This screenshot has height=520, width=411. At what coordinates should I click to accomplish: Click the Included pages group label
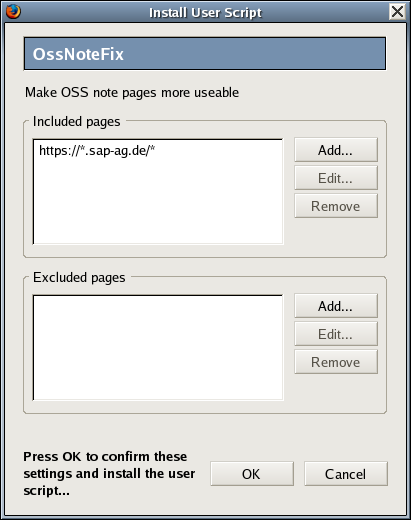[76, 122]
